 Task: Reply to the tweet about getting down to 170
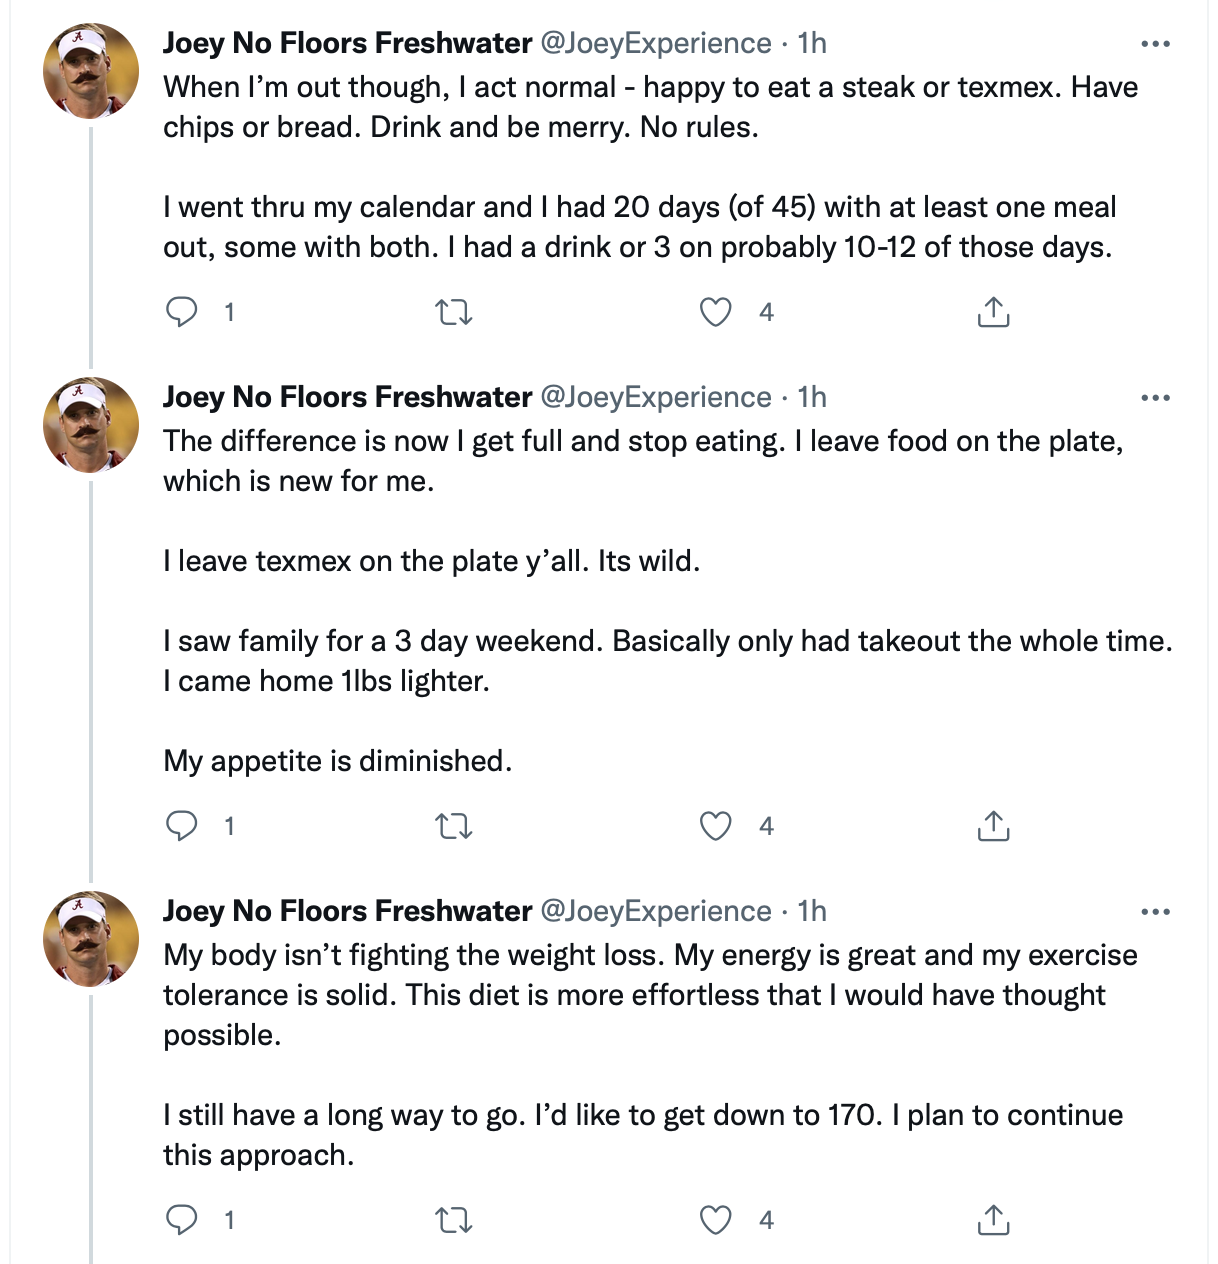click(x=182, y=1221)
